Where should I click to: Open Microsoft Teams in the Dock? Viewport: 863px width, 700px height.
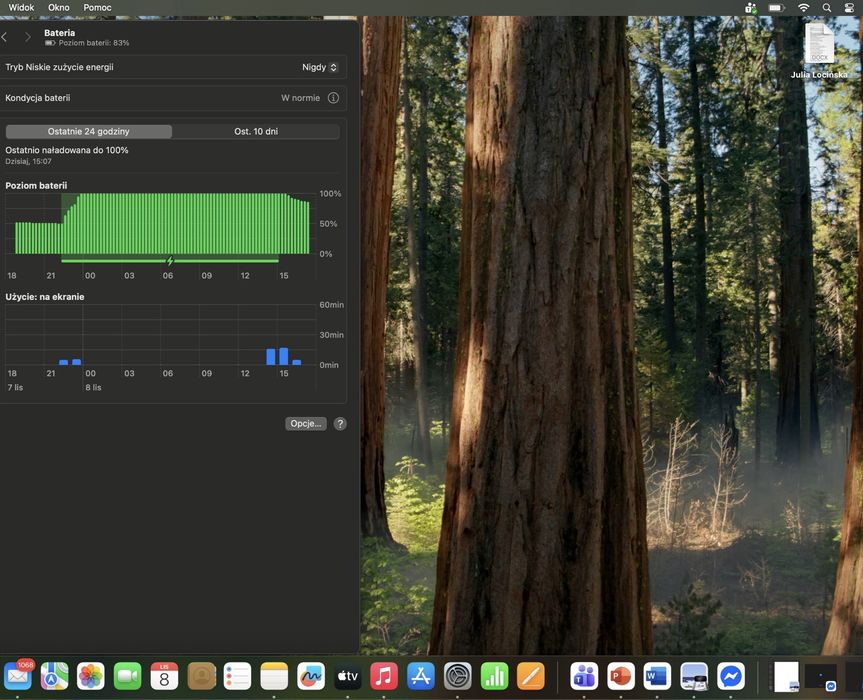tap(584, 676)
